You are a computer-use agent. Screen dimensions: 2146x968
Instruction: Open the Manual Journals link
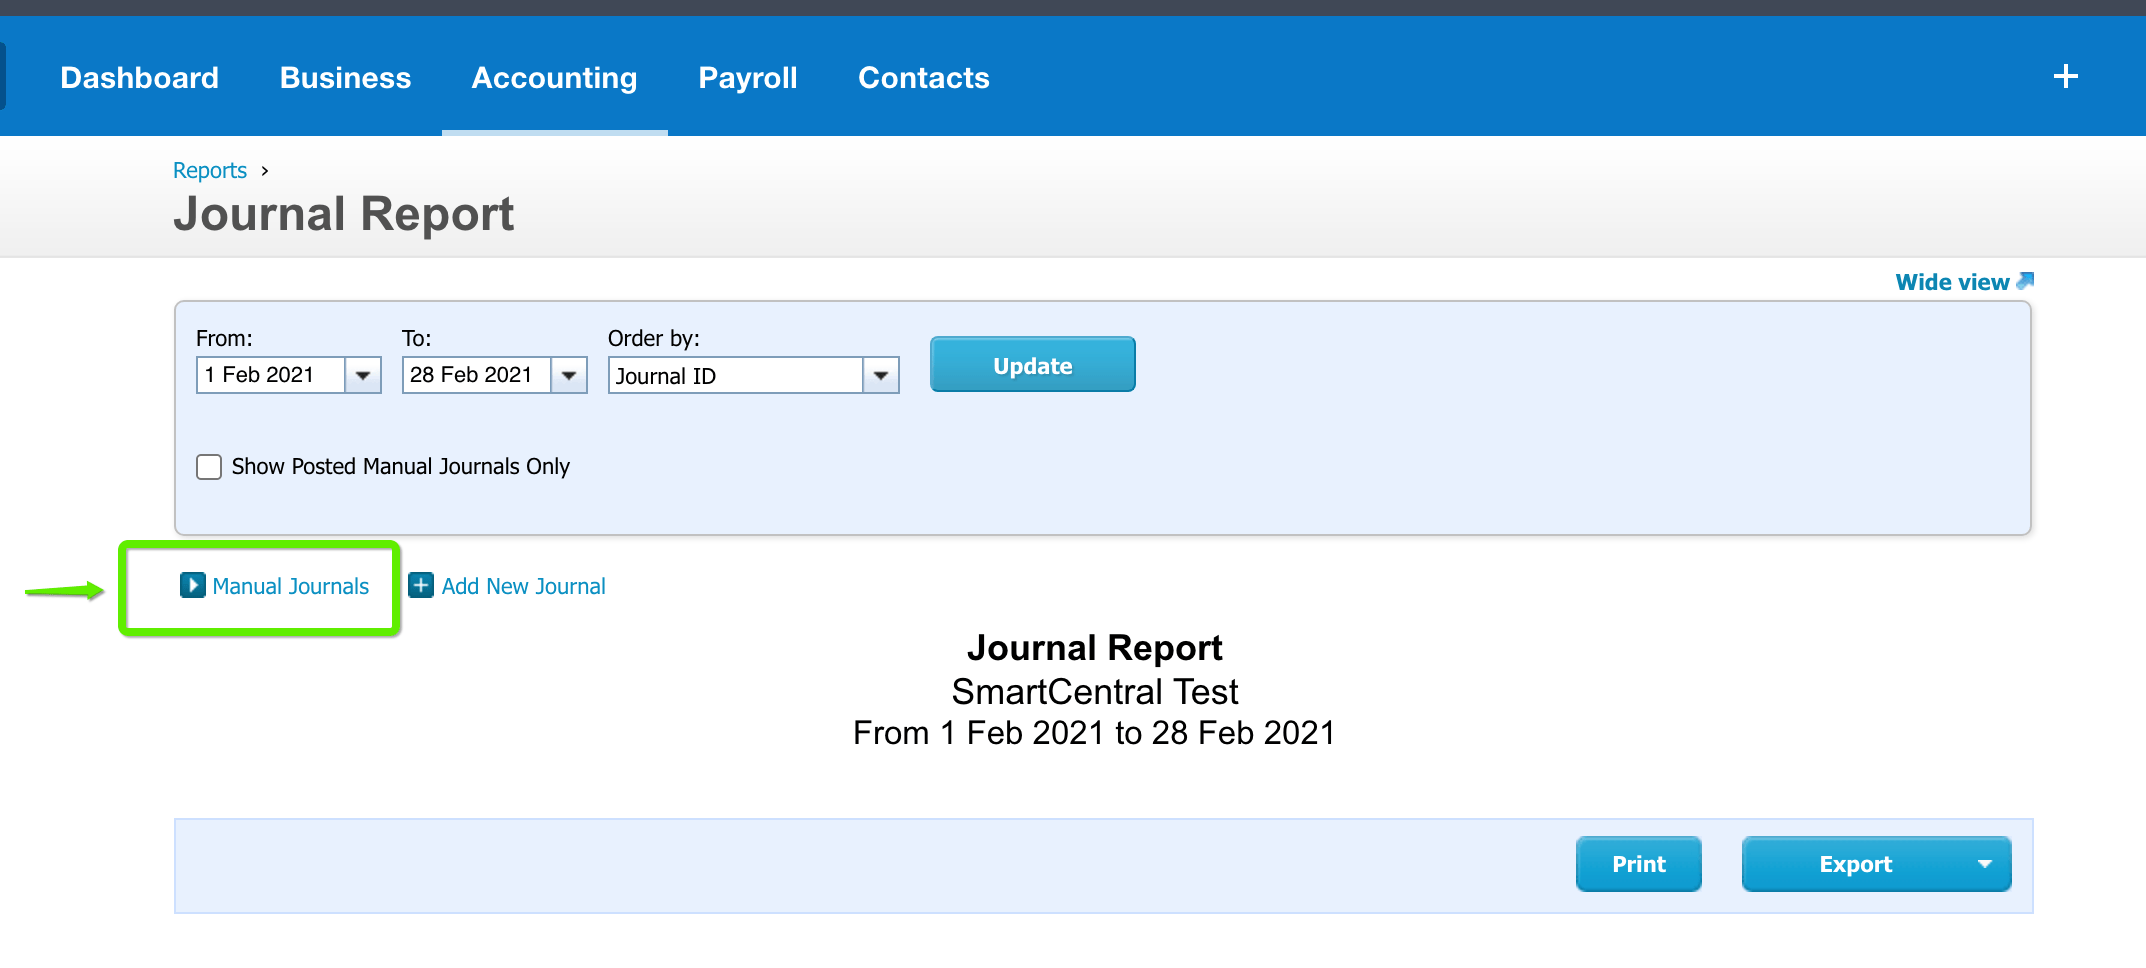coord(291,586)
